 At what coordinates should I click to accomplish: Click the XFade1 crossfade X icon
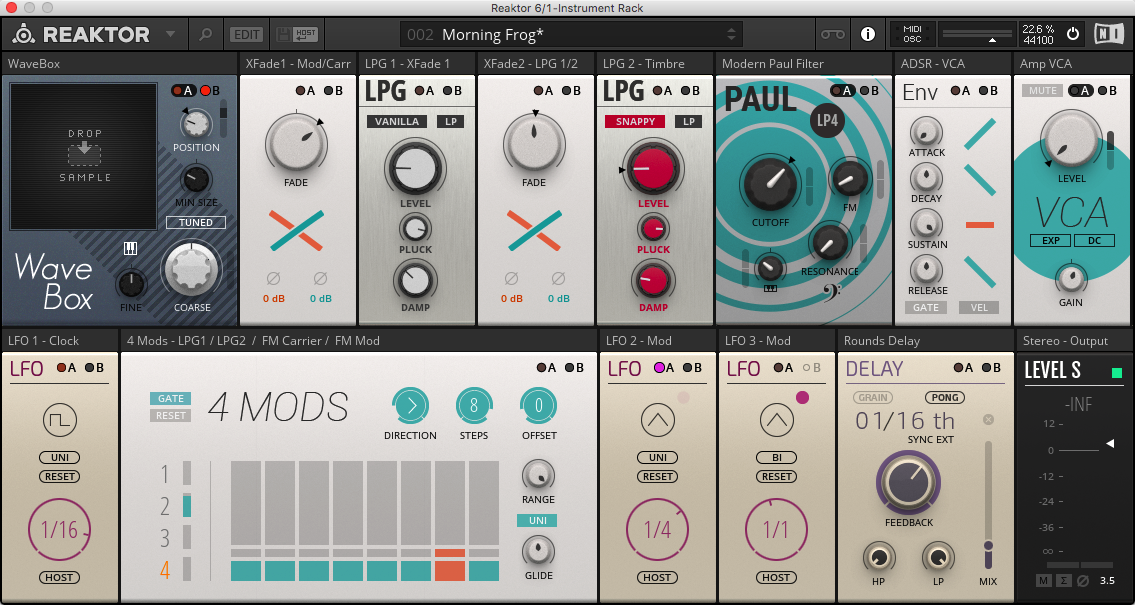tap(295, 230)
